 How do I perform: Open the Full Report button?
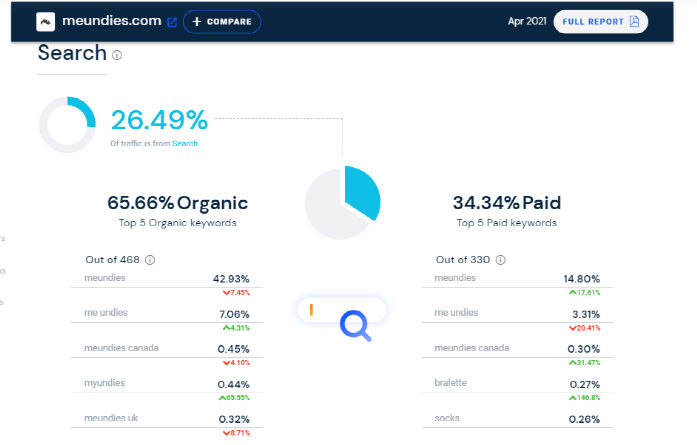[x=601, y=22]
